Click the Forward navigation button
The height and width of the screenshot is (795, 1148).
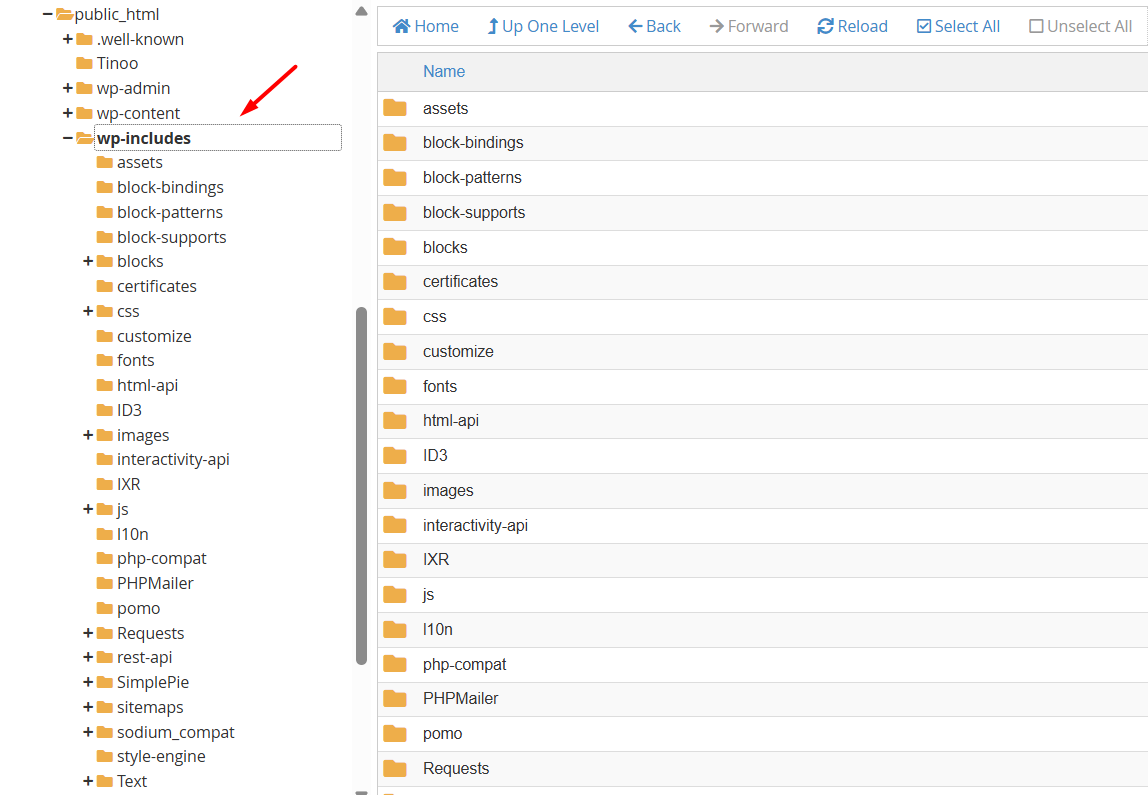(748, 27)
